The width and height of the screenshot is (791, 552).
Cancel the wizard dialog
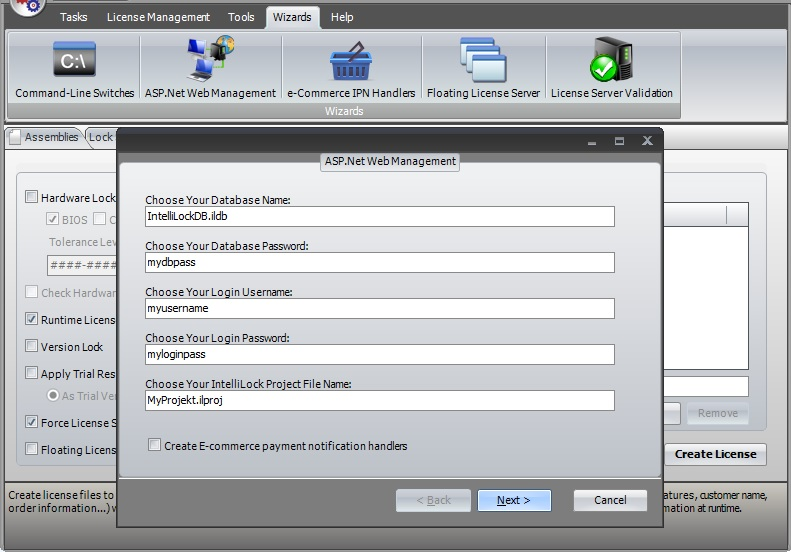(x=610, y=500)
